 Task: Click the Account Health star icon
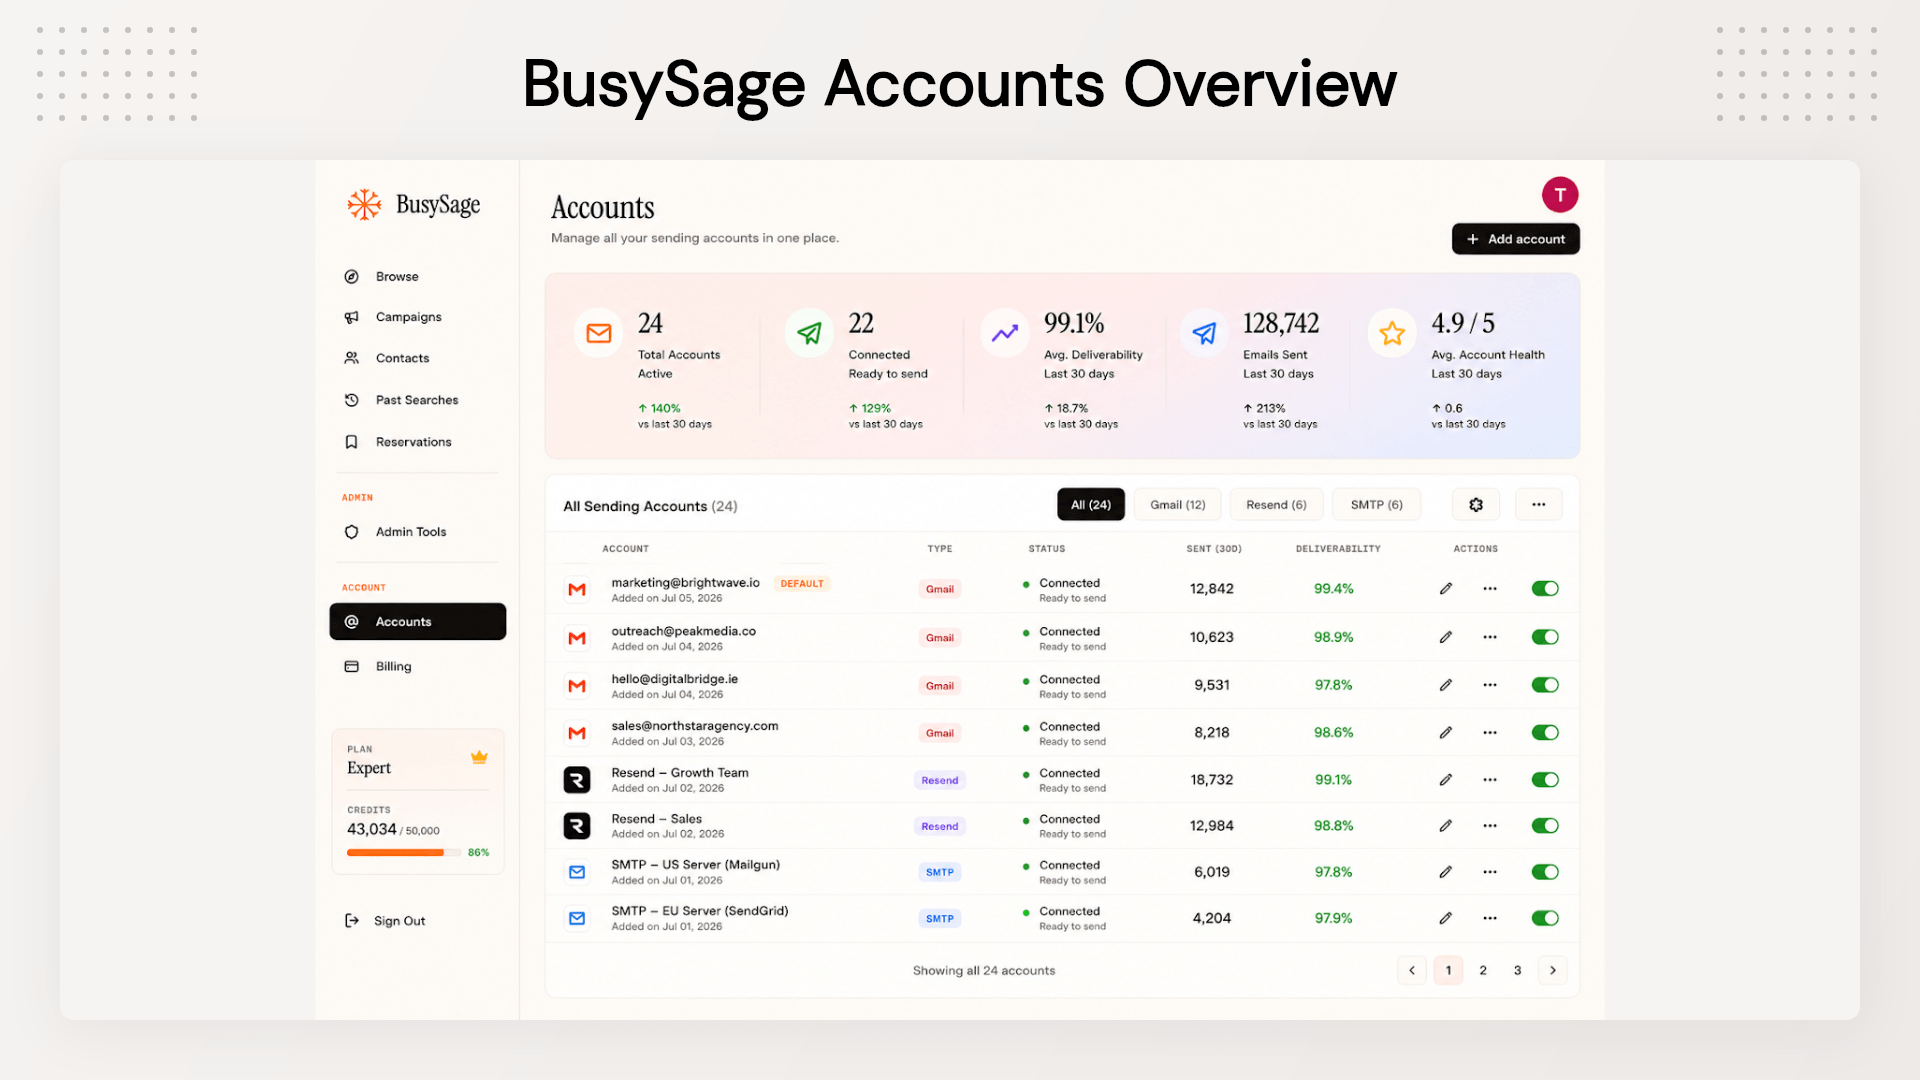click(x=1392, y=333)
